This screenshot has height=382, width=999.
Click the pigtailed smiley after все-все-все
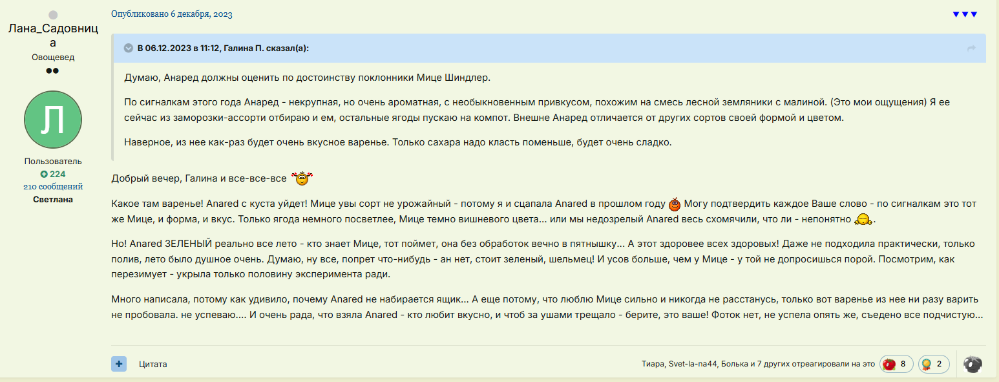click(x=303, y=178)
